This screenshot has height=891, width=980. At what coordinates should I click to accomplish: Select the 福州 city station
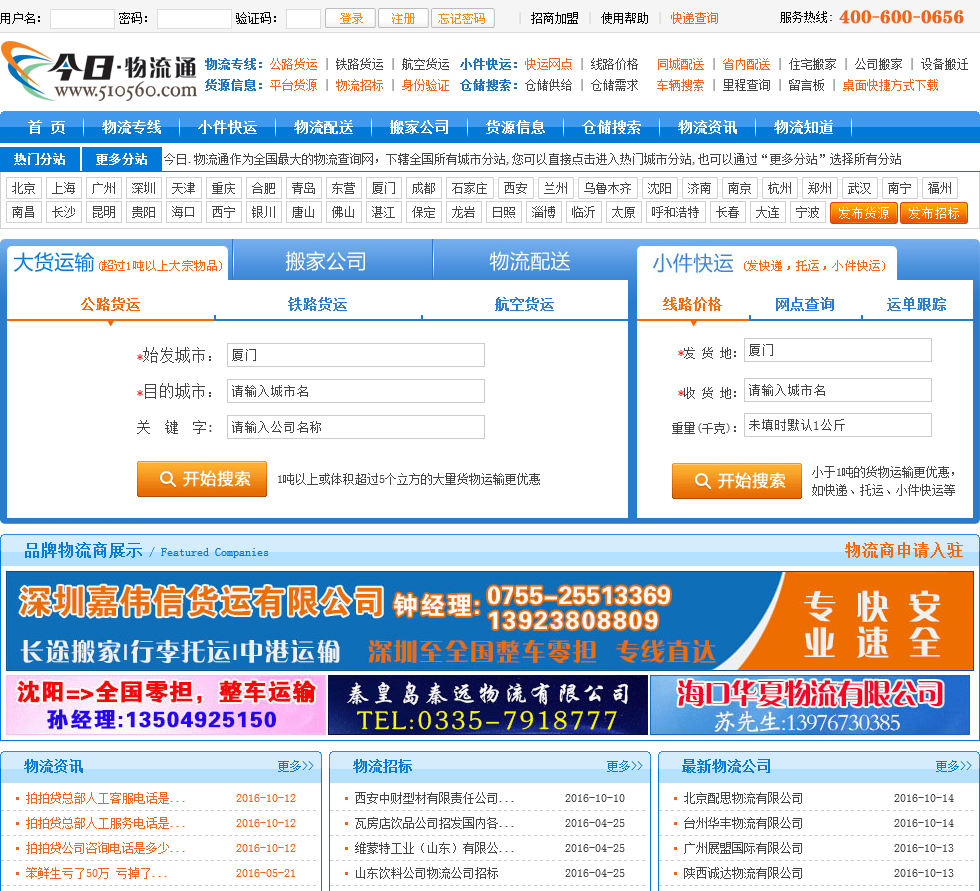coord(939,188)
